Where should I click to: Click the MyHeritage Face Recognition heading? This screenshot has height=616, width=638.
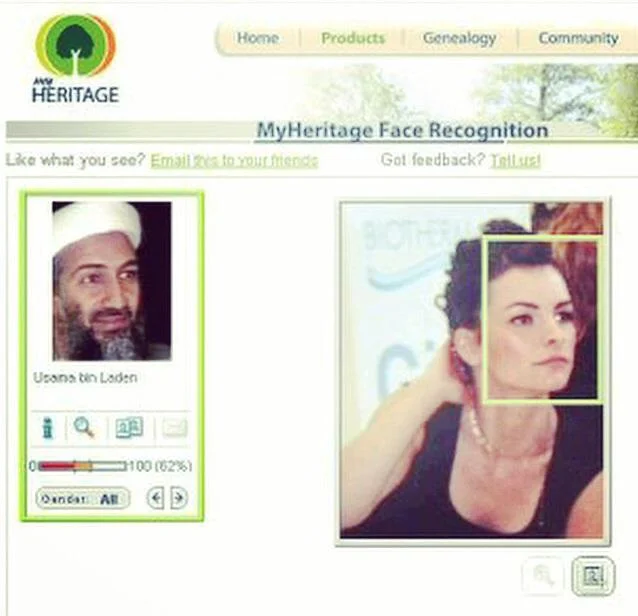tap(402, 131)
